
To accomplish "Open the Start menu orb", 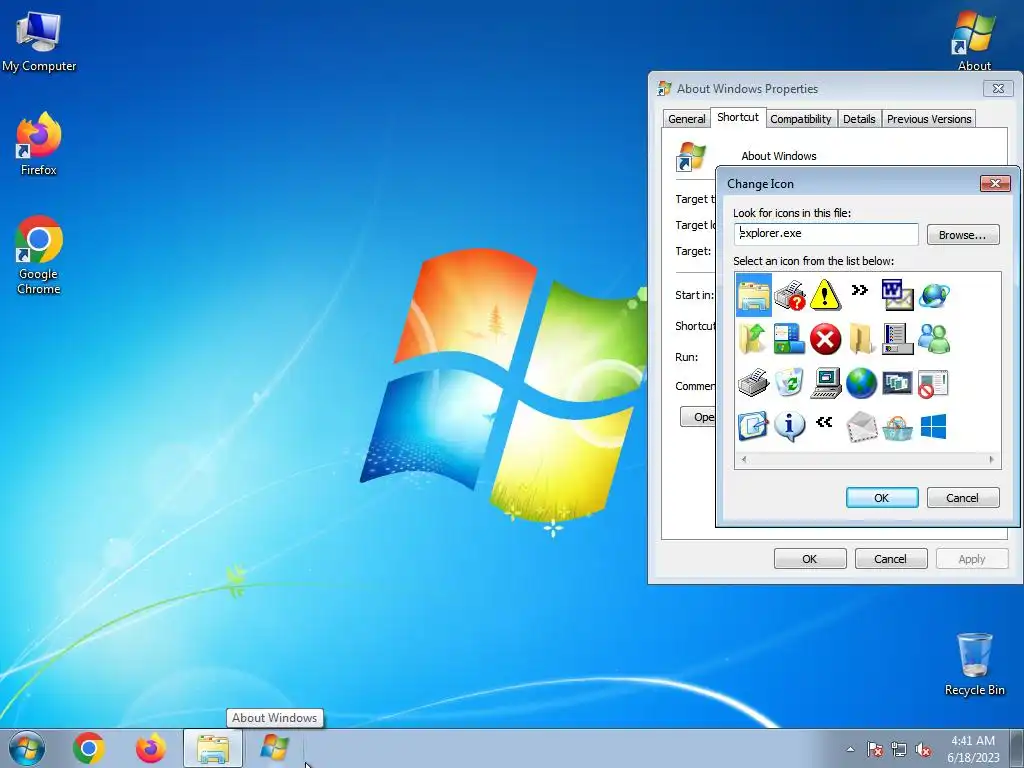I will [x=27, y=748].
